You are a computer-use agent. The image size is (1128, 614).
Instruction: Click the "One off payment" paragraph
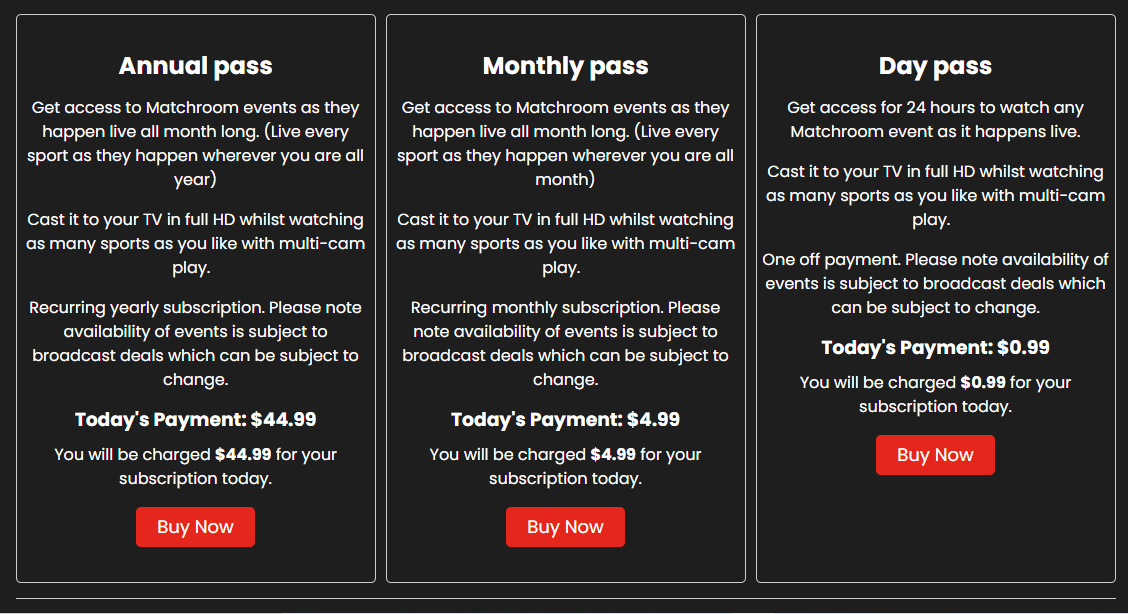point(935,283)
